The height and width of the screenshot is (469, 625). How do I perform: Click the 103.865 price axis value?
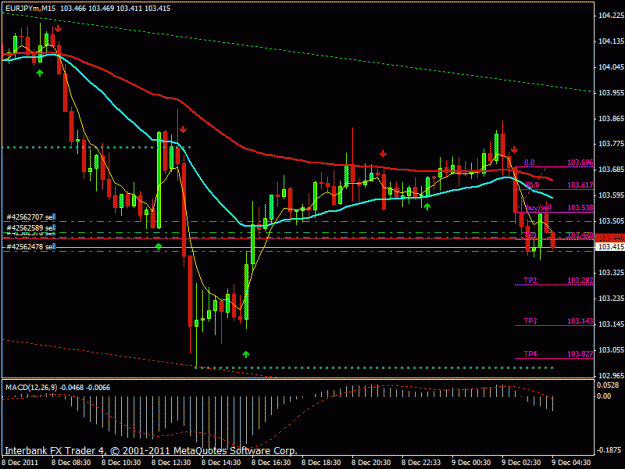[611, 118]
